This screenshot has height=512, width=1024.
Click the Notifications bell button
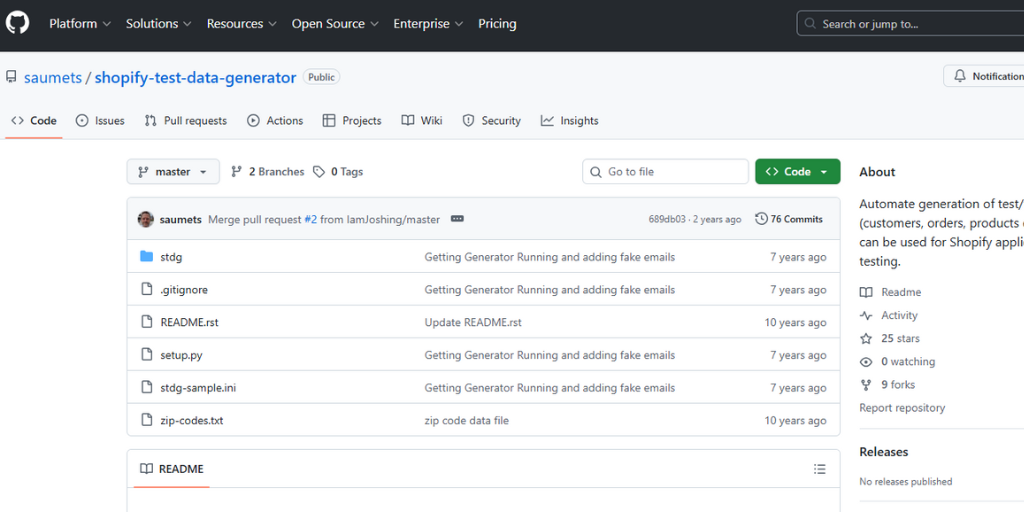[984, 76]
